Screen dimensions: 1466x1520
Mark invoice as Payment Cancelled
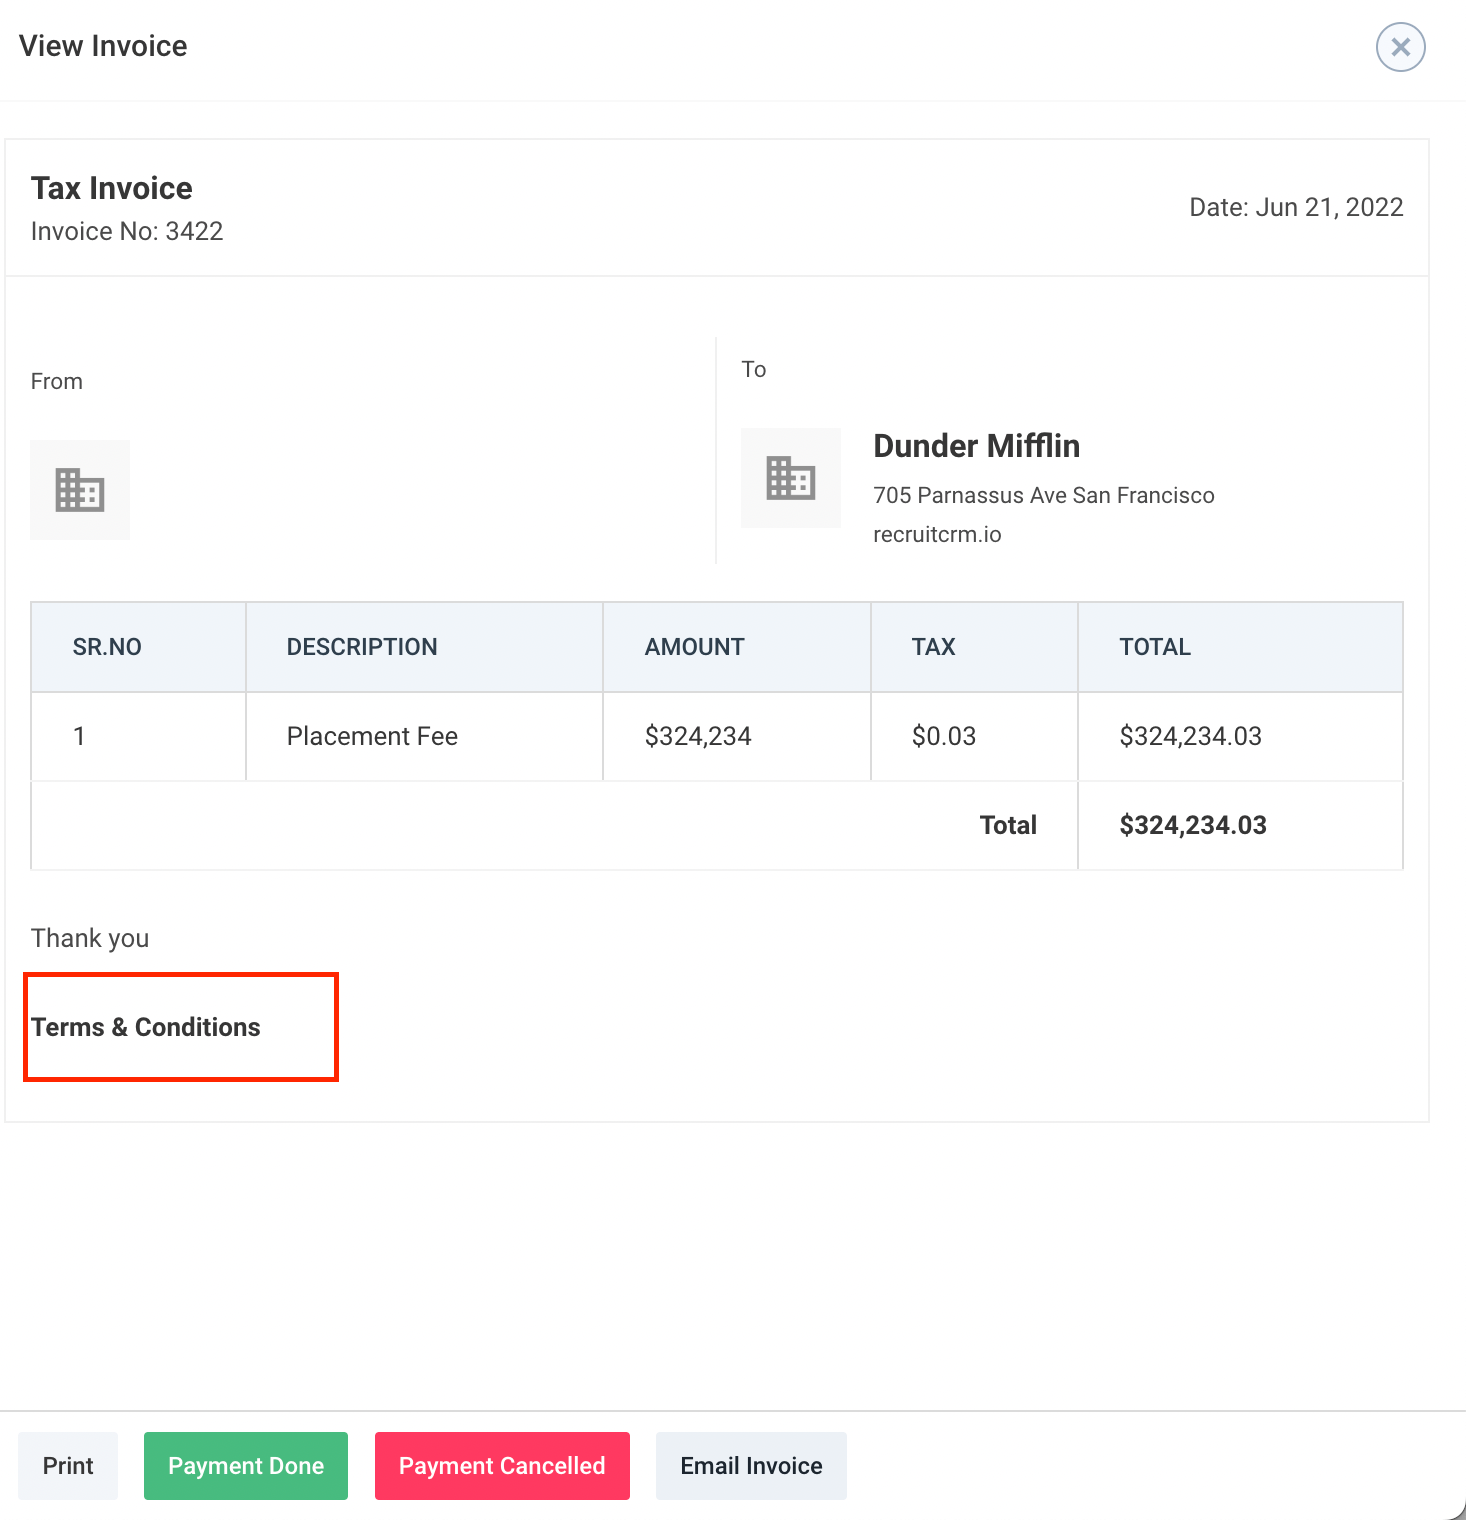pyautogui.click(x=502, y=1466)
